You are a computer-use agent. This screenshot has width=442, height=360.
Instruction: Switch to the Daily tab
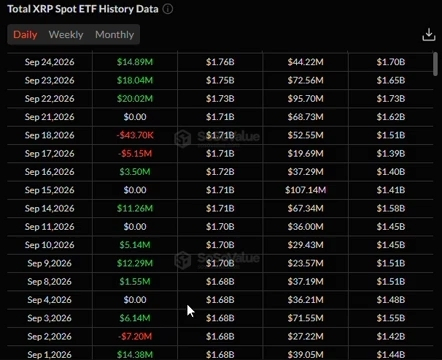[25, 34]
